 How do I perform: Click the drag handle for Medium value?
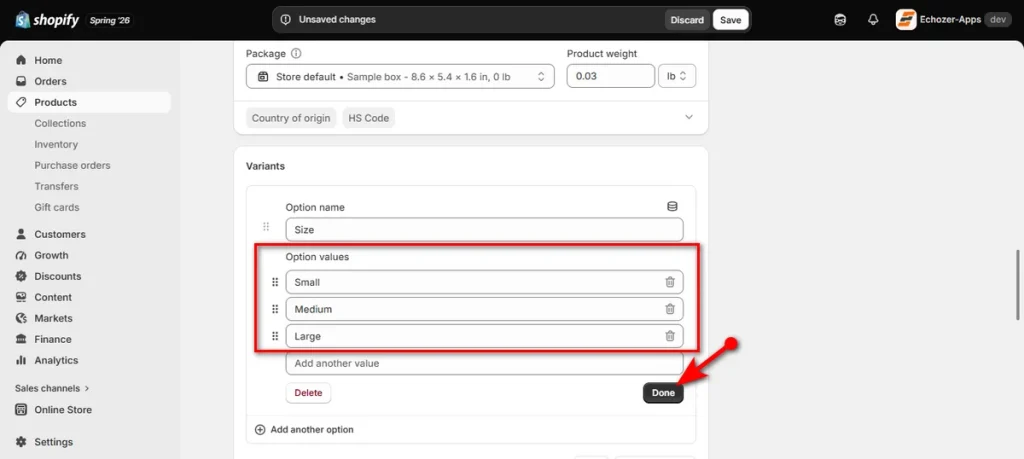(x=275, y=309)
